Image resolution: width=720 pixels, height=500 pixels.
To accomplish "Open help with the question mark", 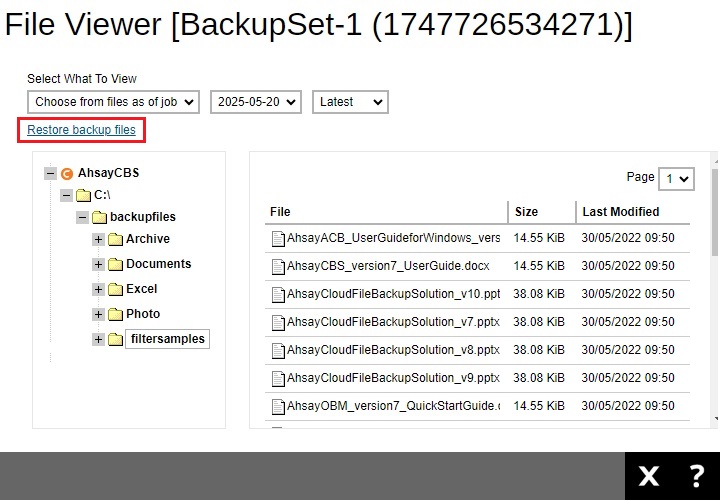I will 697,476.
